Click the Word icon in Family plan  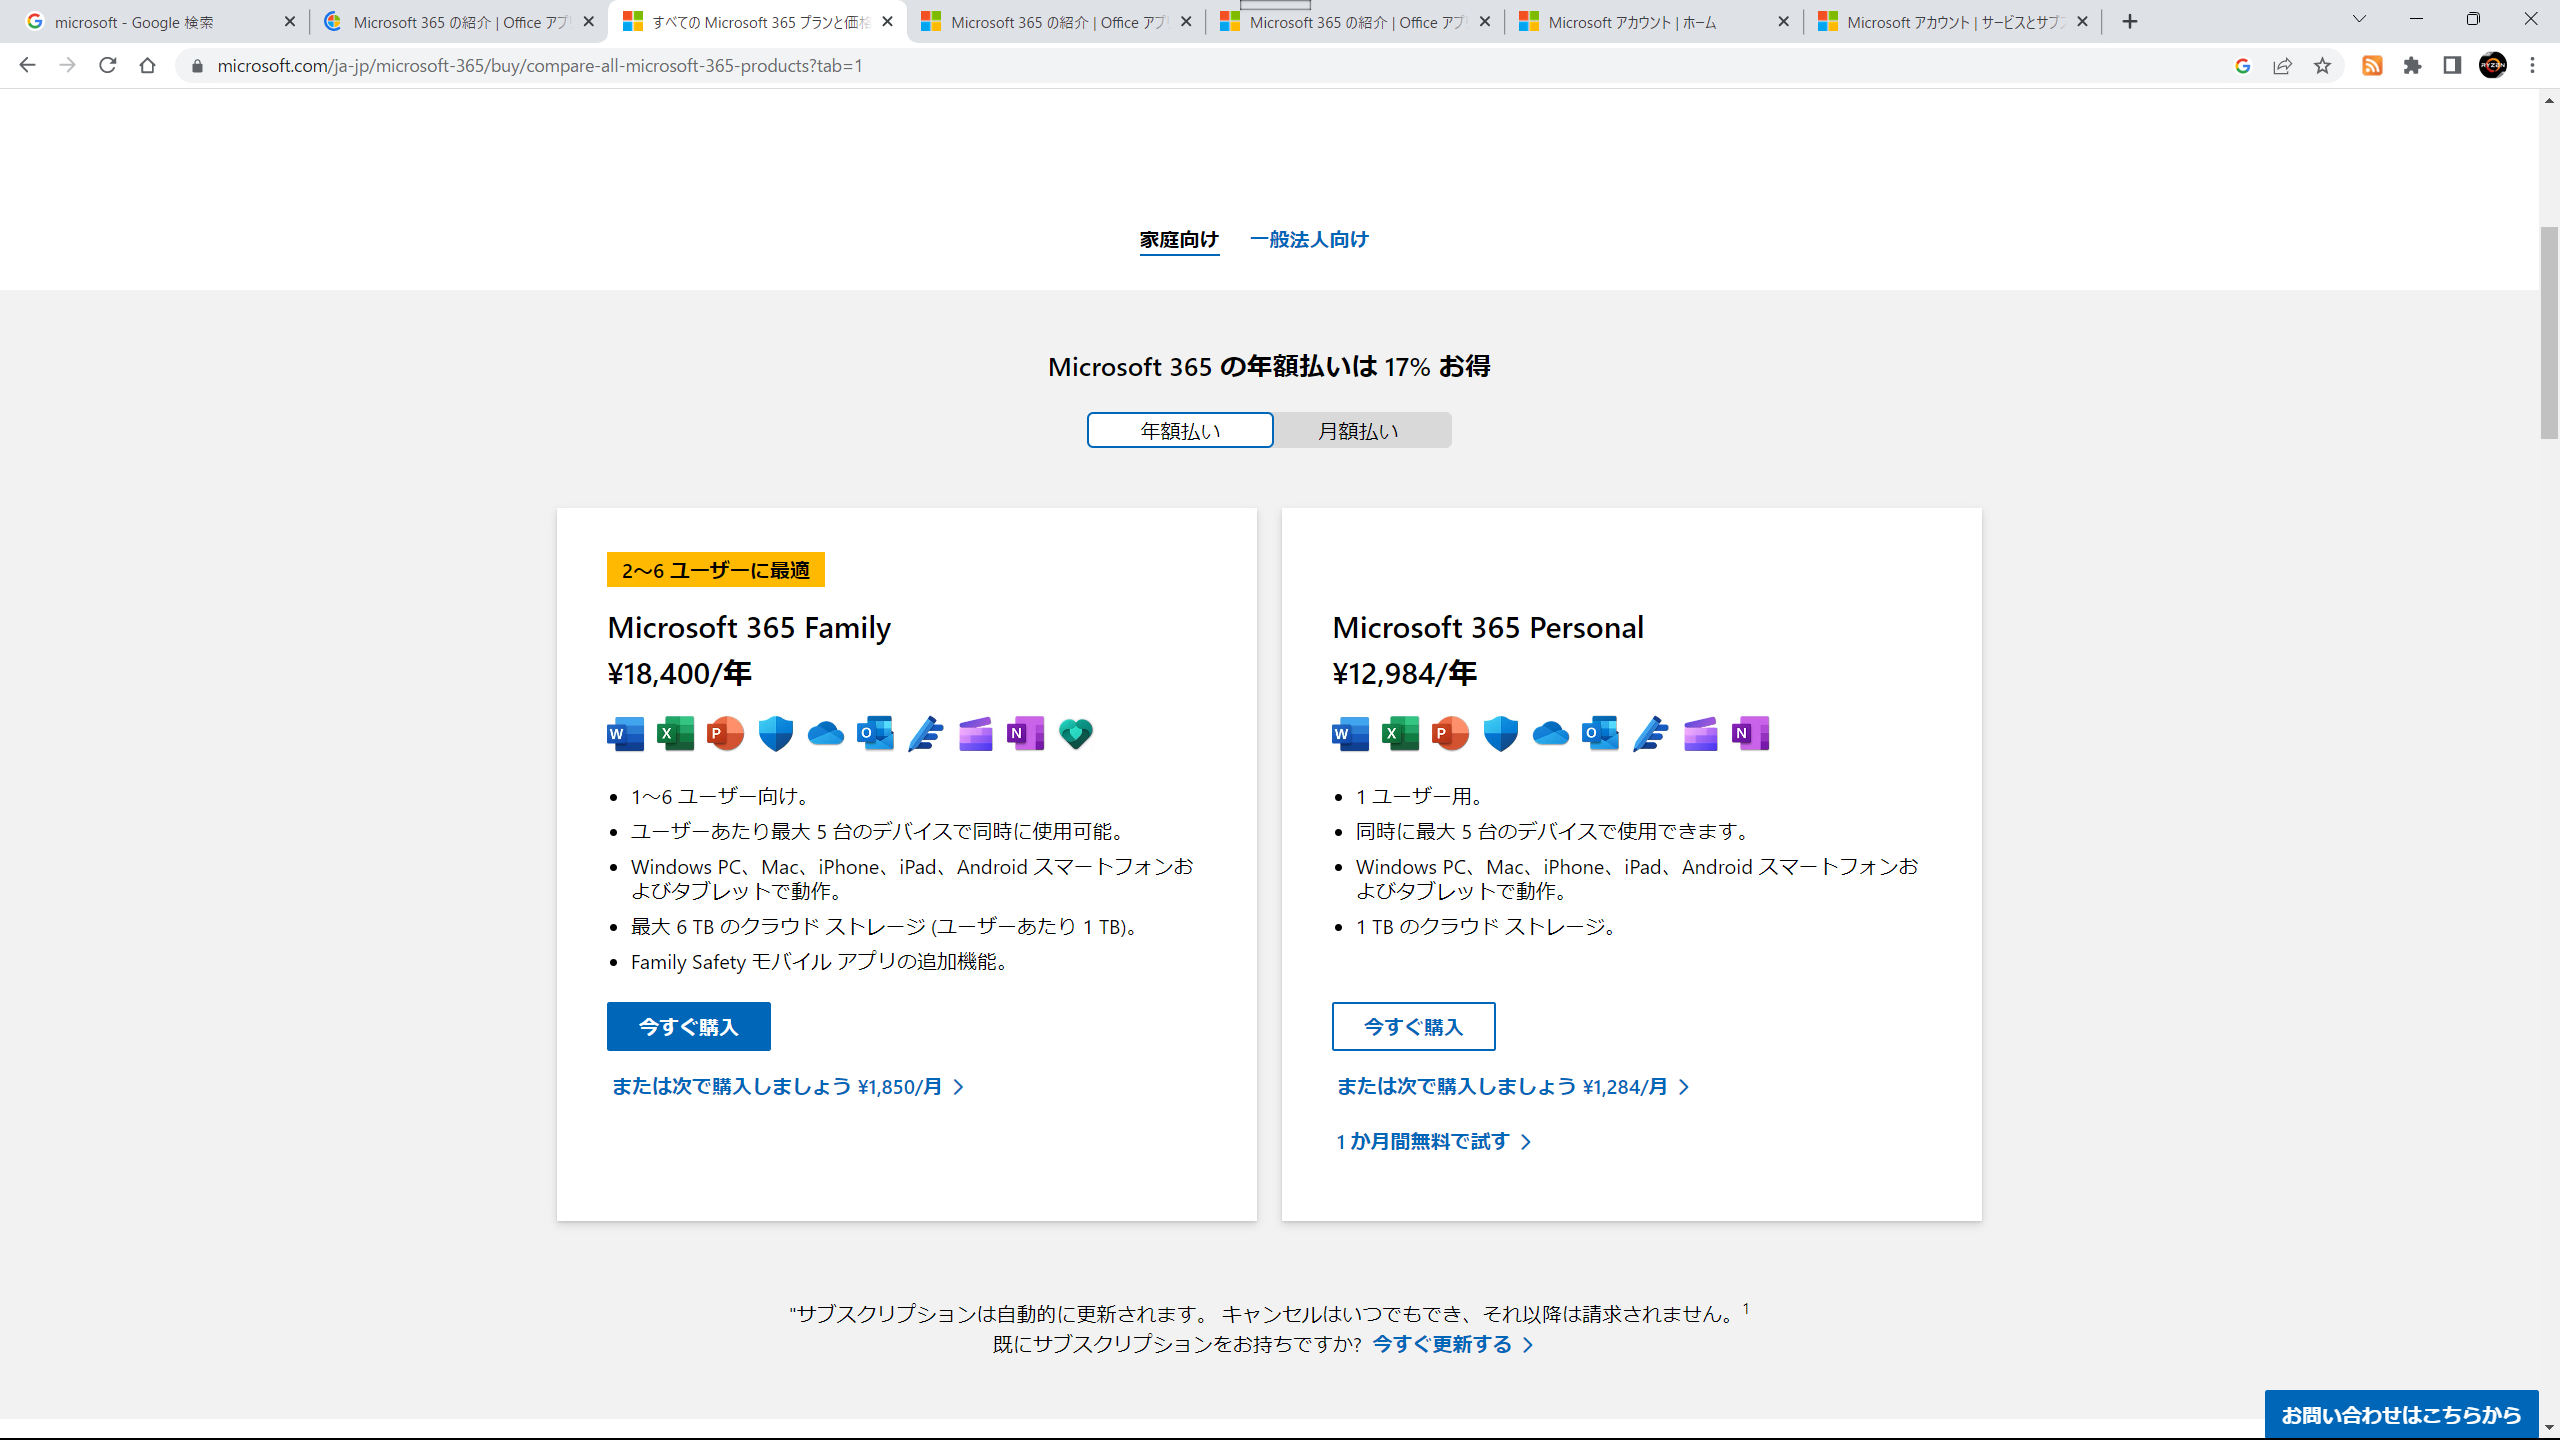coord(626,734)
